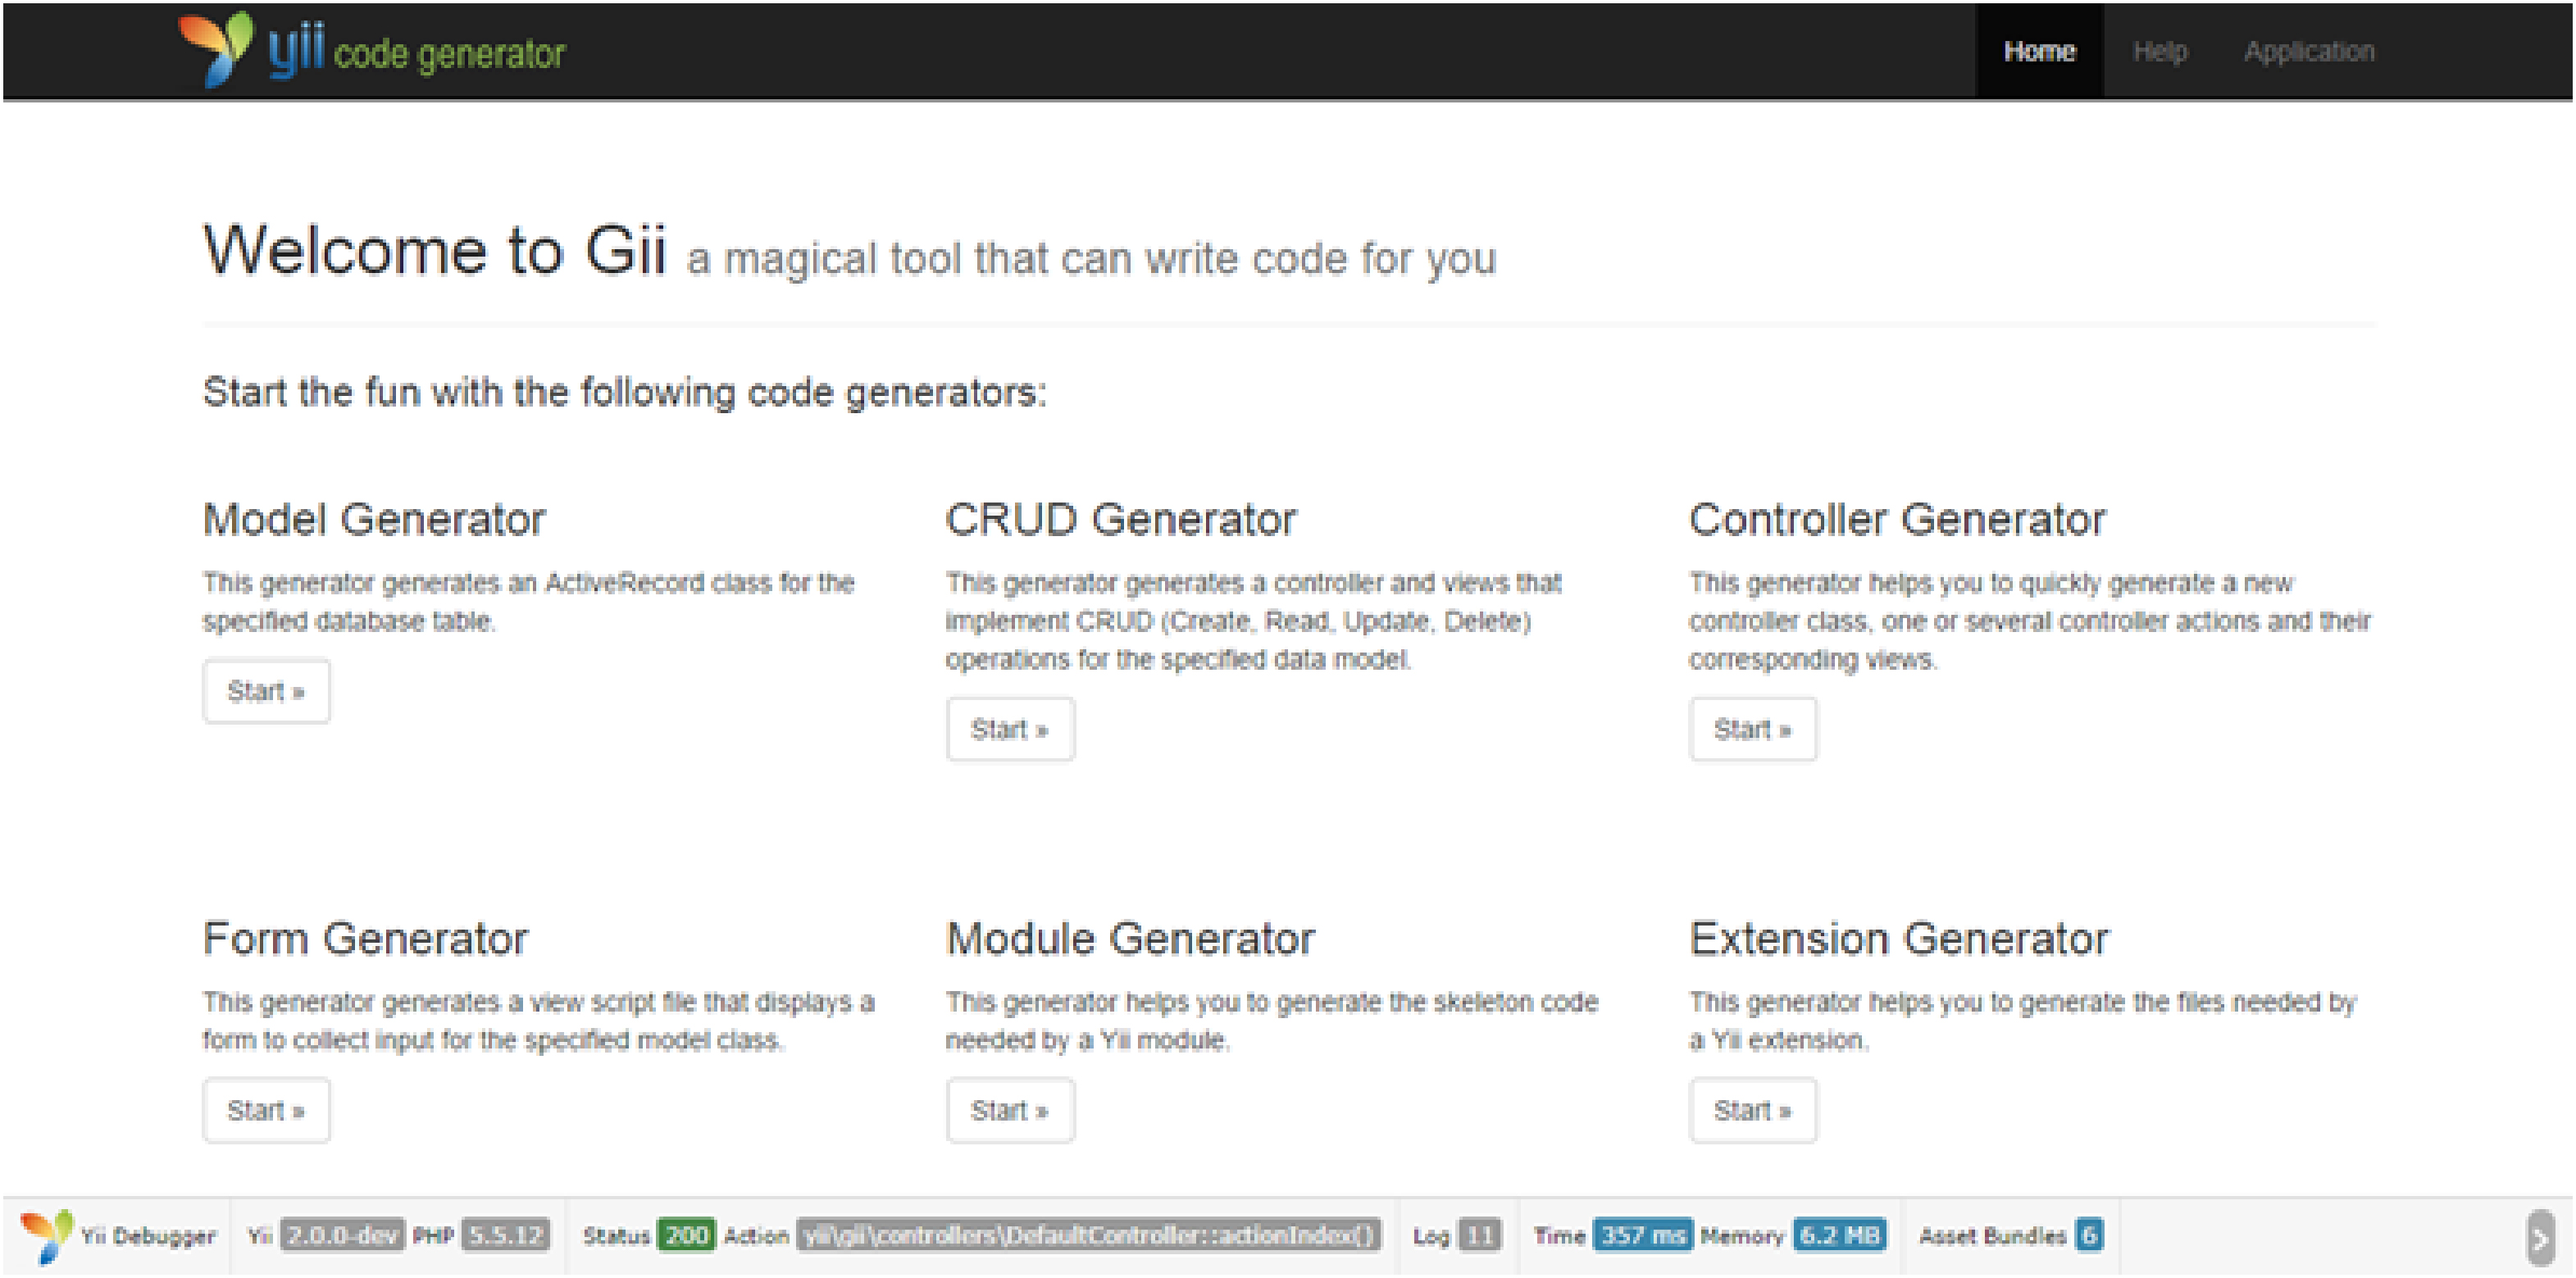
Task: Open the Yii Debugger logo icon
Action: pos(46,1236)
